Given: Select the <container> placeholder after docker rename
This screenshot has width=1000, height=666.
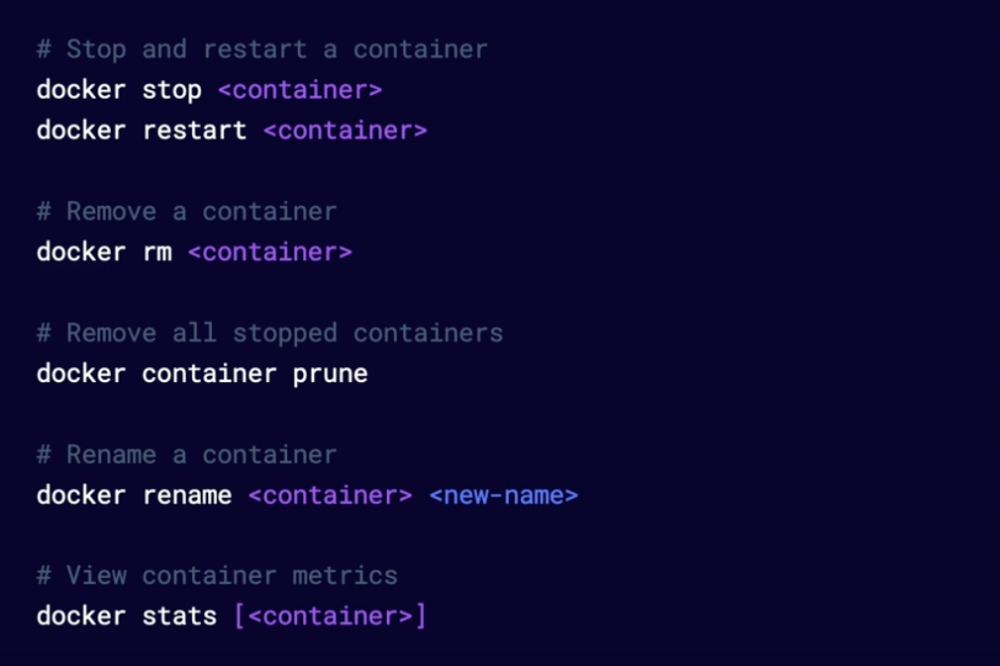Looking at the screenshot, I should pos(330,496).
